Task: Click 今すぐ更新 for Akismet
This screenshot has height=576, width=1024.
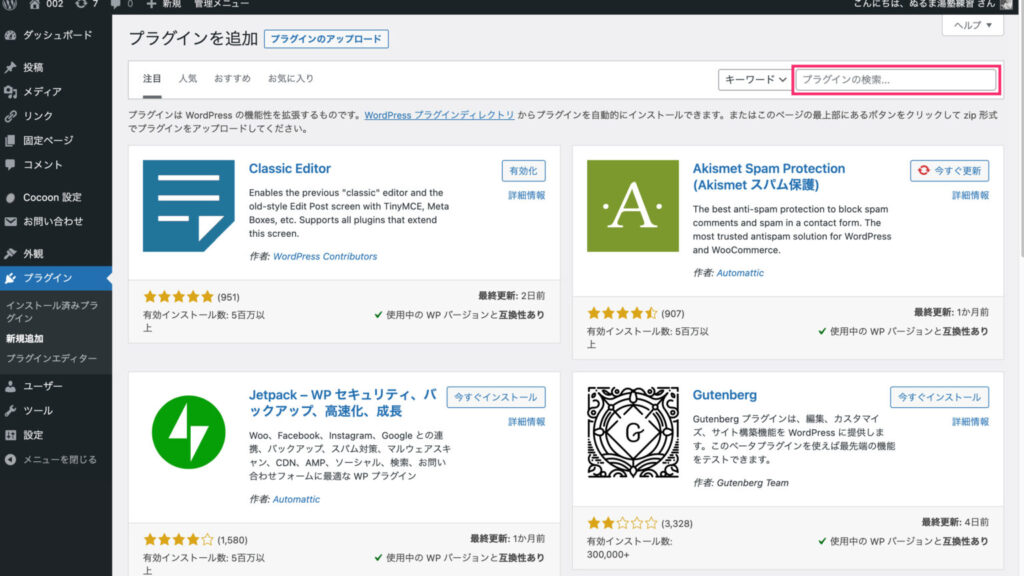Action: tap(949, 170)
